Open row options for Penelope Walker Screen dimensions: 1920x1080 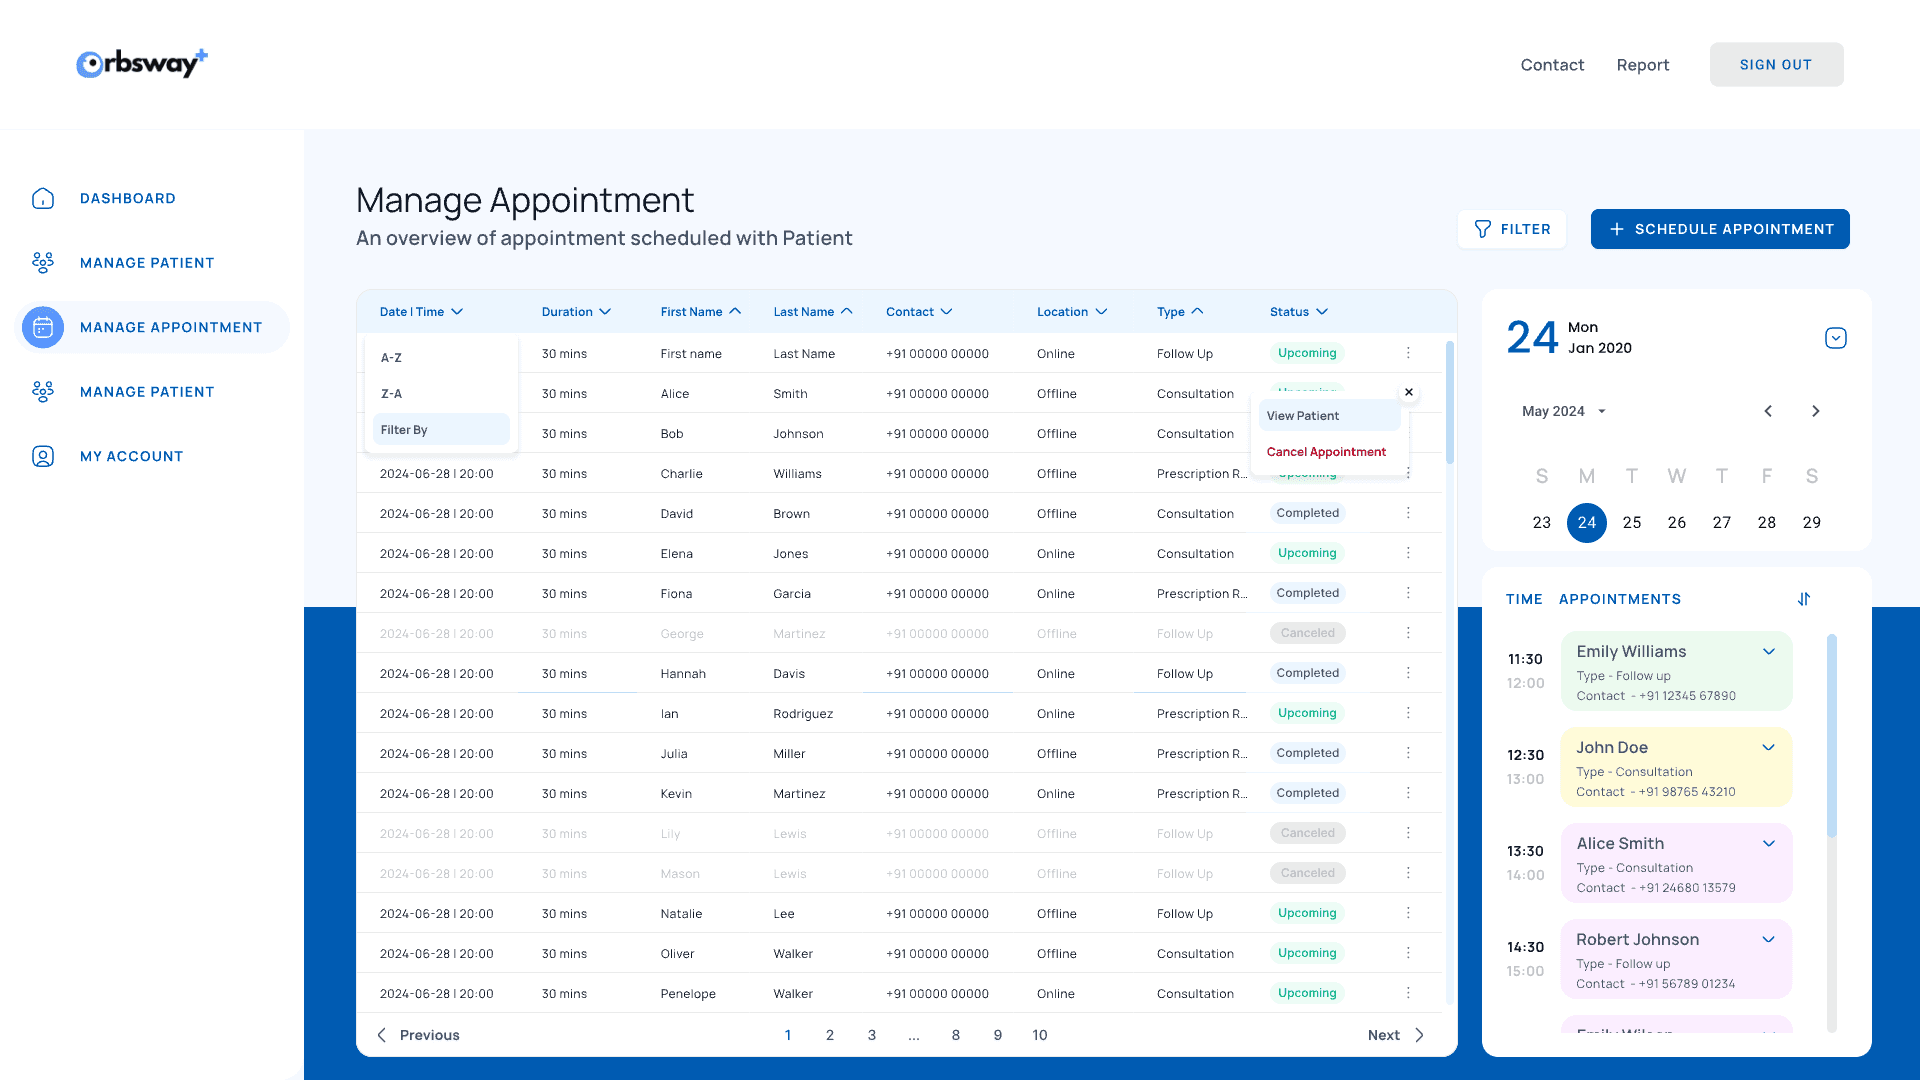click(x=1408, y=993)
